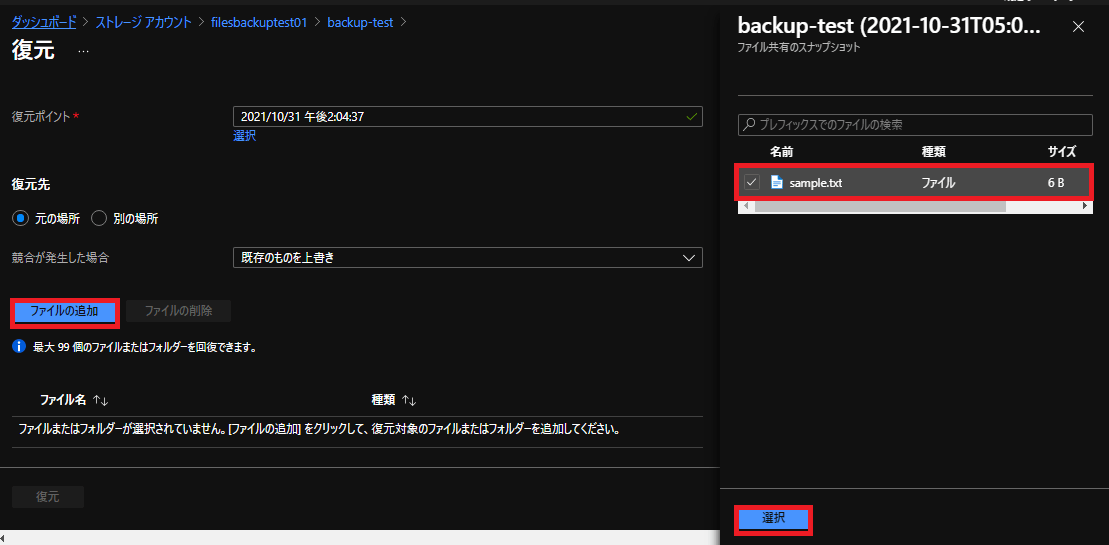Click the info icon about 99 files
Screen dimensions: 1109x545
coord(20,347)
